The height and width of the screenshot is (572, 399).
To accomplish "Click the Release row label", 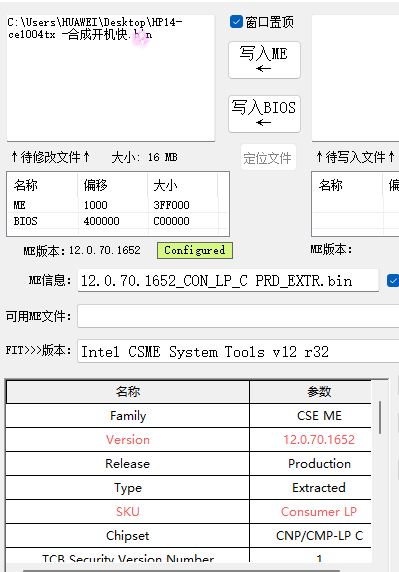I will click(128, 464).
